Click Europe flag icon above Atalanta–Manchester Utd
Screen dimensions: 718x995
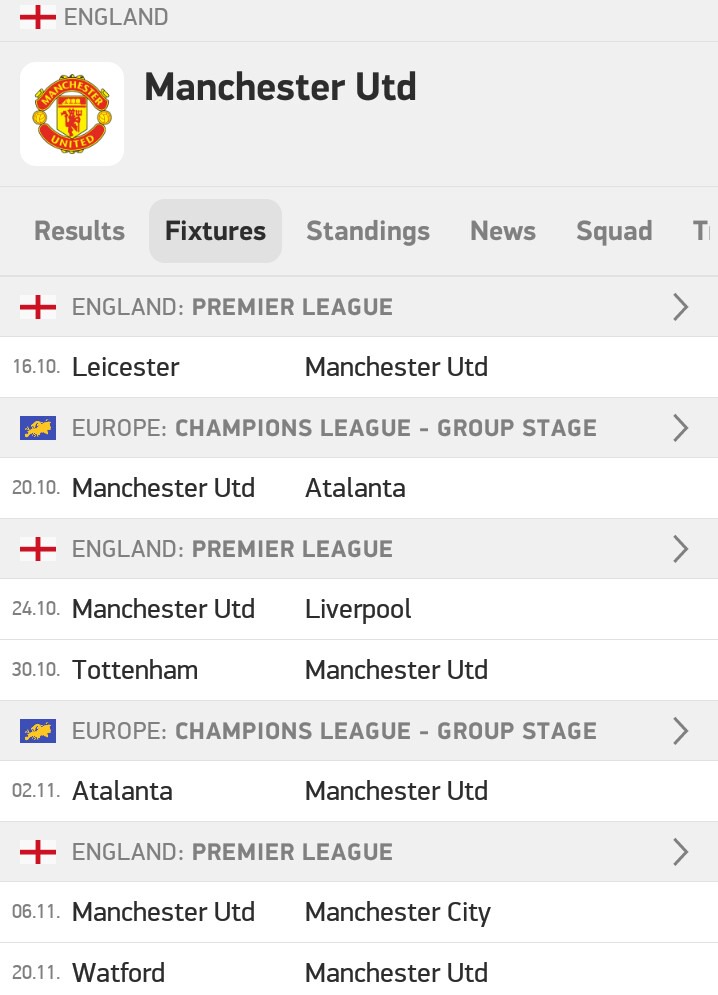pyautogui.click(x=37, y=731)
